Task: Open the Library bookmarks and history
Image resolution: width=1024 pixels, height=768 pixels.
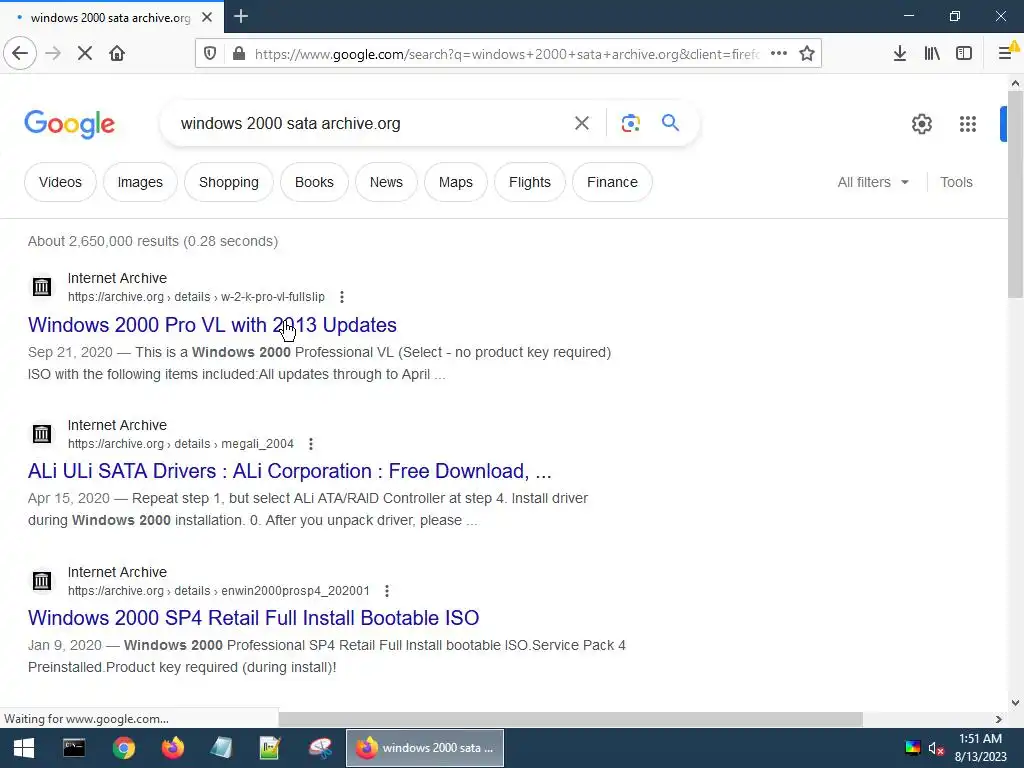Action: click(932, 54)
